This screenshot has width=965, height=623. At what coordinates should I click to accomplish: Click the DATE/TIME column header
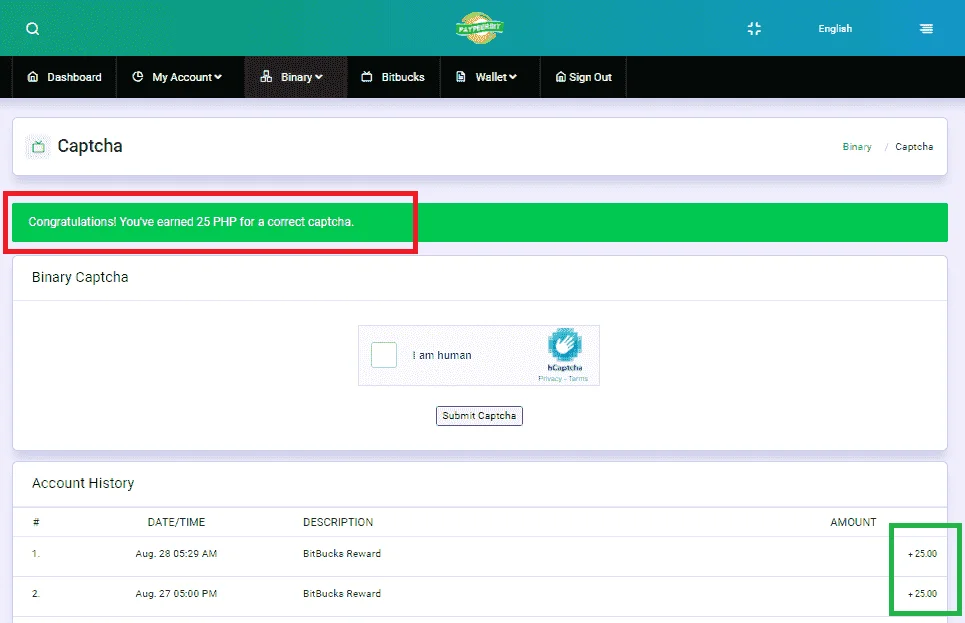(176, 522)
